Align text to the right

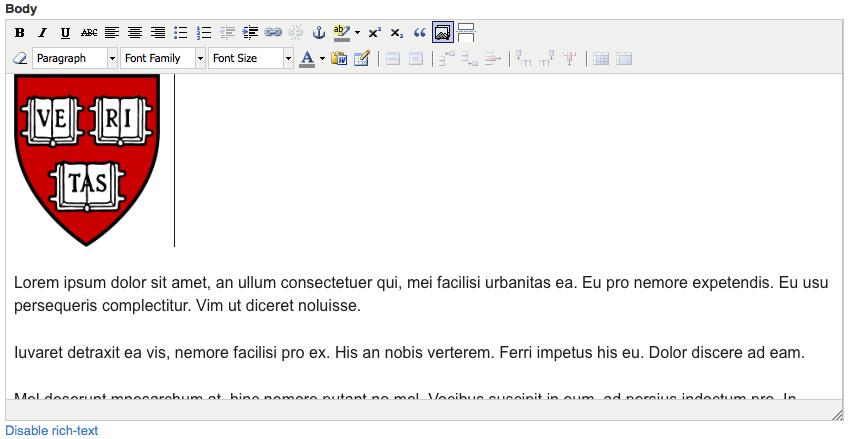tap(158, 33)
